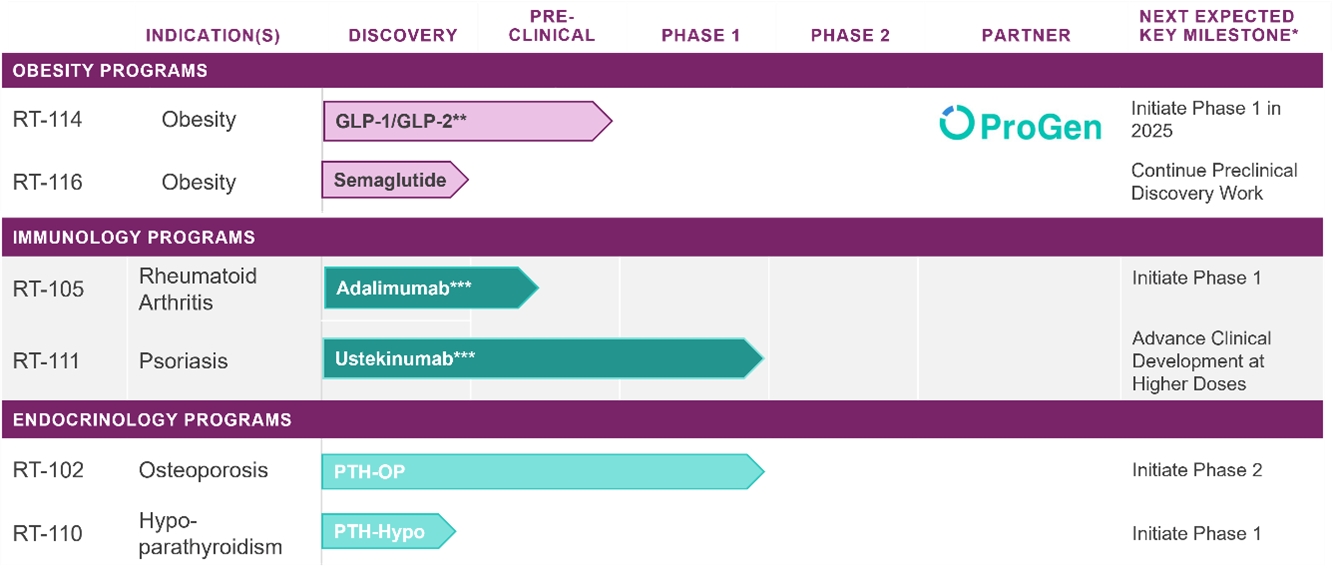This screenshot has height=573, width=1333.
Task: Click the Next Expected Key Milestone heading
Action: coord(1216,26)
